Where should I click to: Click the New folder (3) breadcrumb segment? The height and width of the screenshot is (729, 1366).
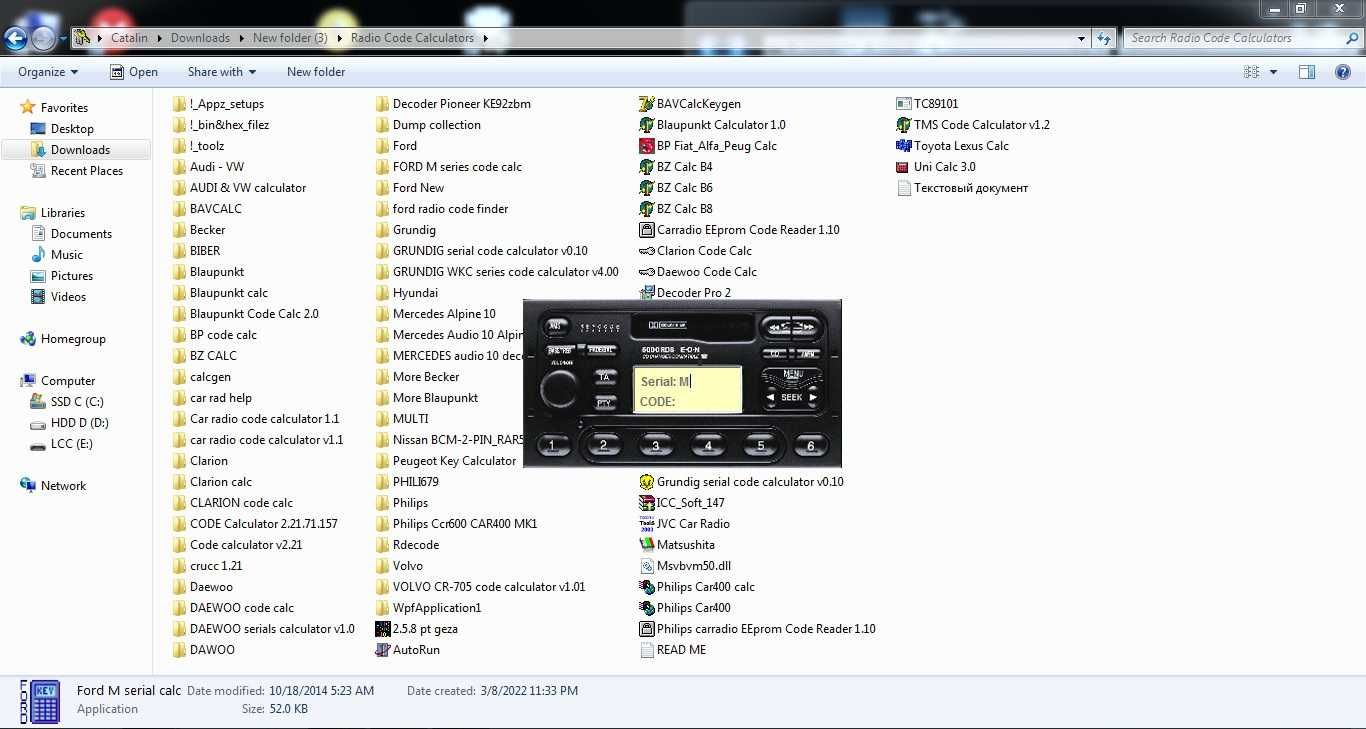pyautogui.click(x=290, y=38)
